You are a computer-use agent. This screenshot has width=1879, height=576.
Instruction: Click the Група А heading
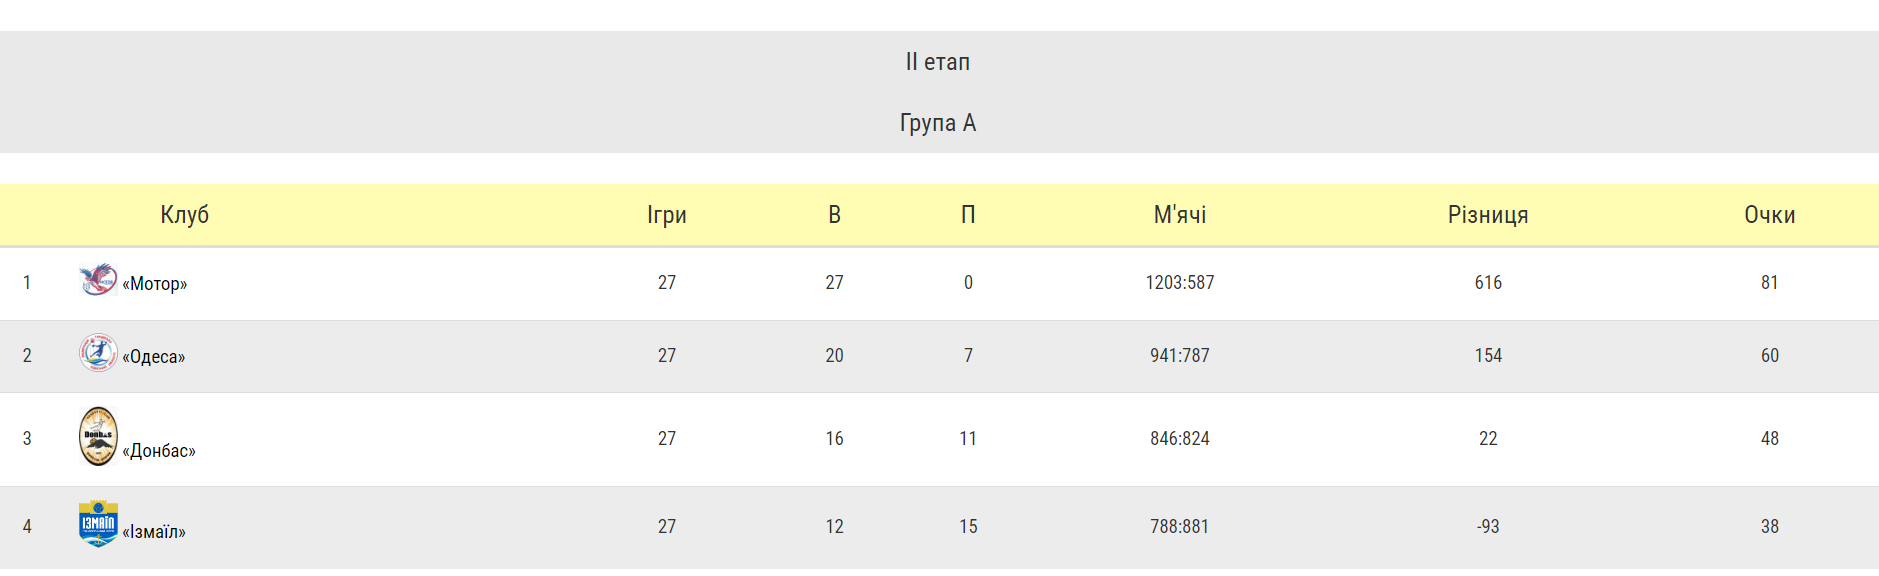938,123
